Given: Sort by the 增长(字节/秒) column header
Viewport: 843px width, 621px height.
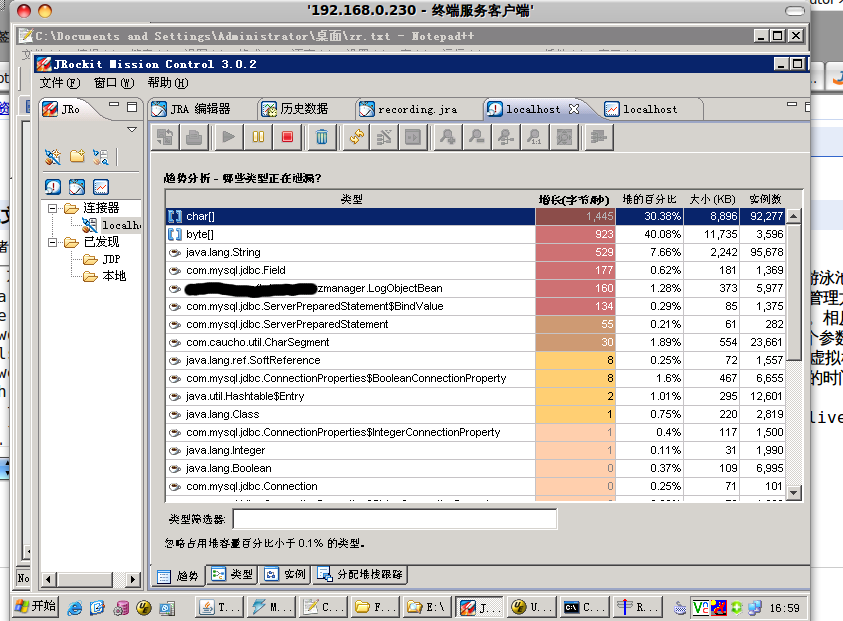Looking at the screenshot, I should tap(575, 199).
